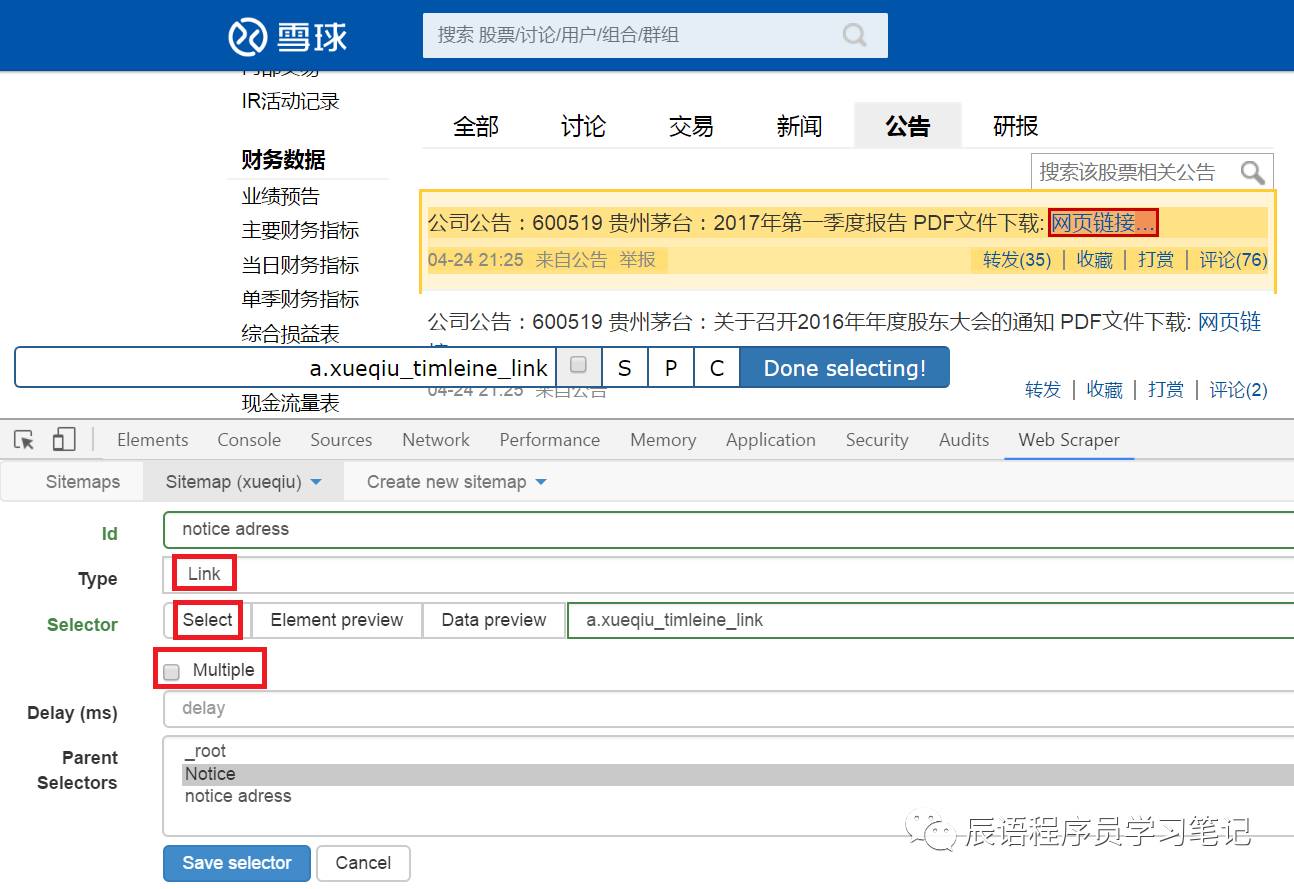The height and width of the screenshot is (889, 1294).
Task: Open the DevTools Application tab
Action: pos(771,440)
